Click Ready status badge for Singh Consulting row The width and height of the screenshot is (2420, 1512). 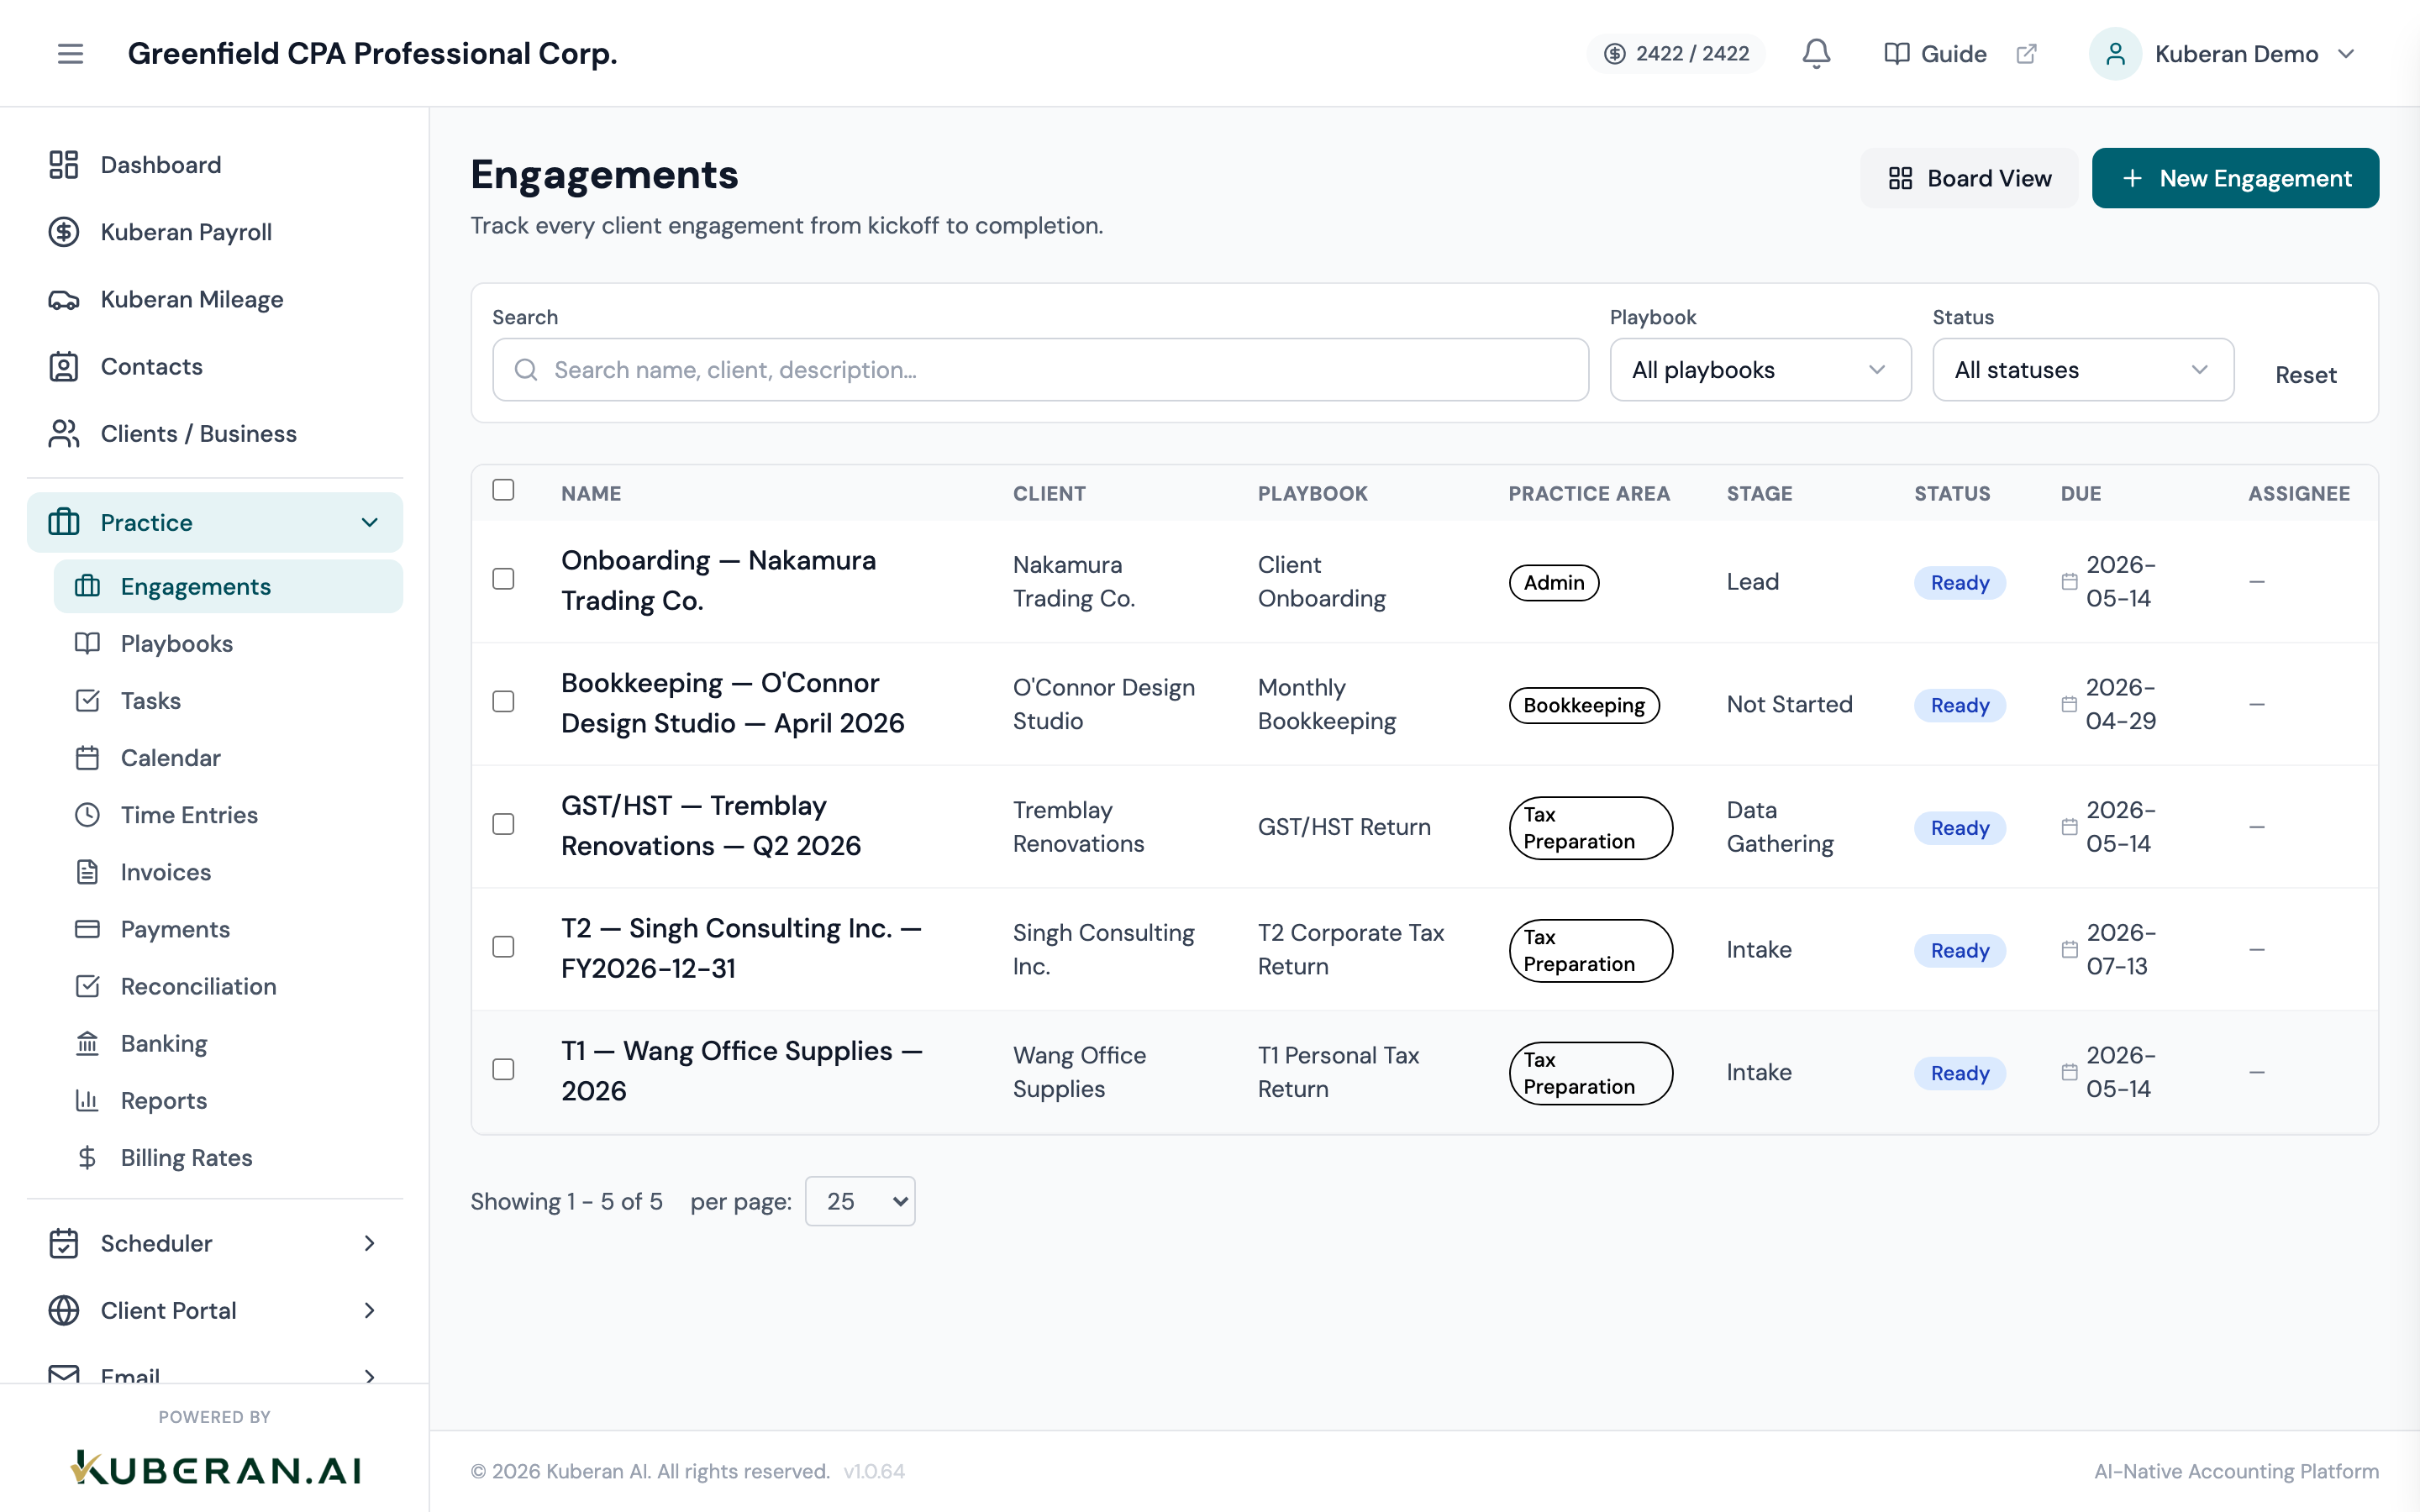tap(1959, 950)
